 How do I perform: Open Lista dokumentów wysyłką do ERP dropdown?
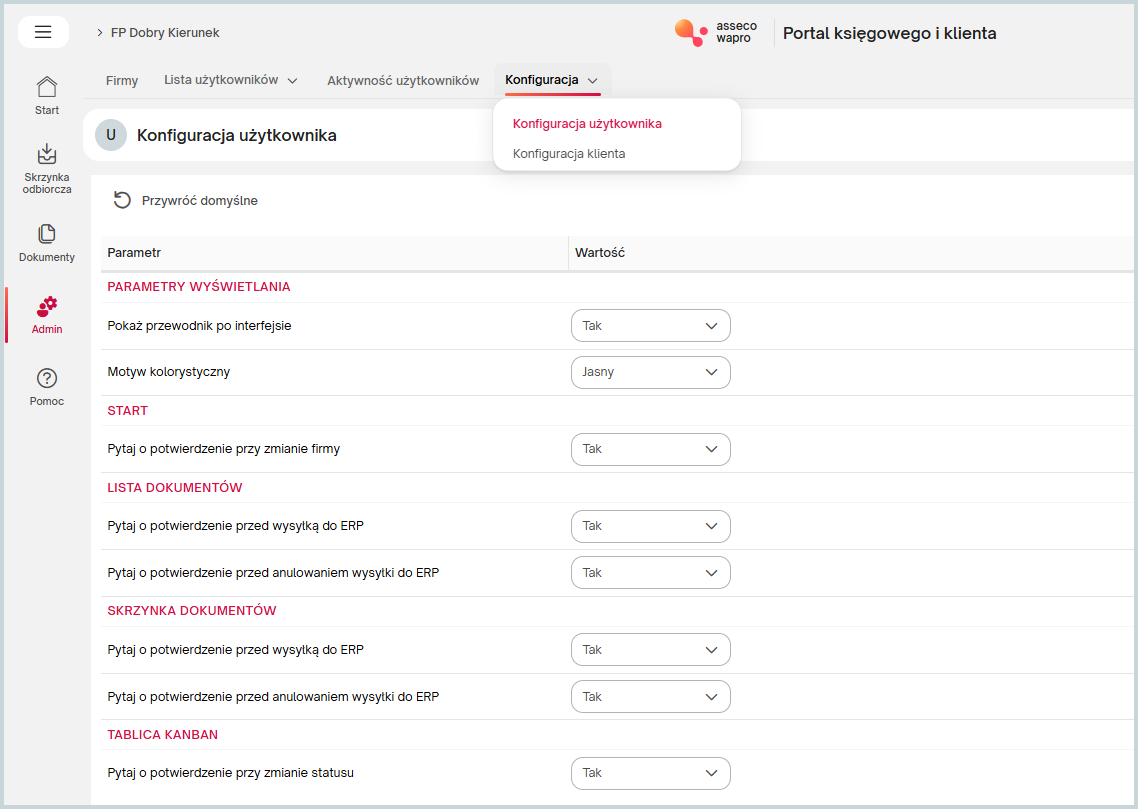(650, 526)
